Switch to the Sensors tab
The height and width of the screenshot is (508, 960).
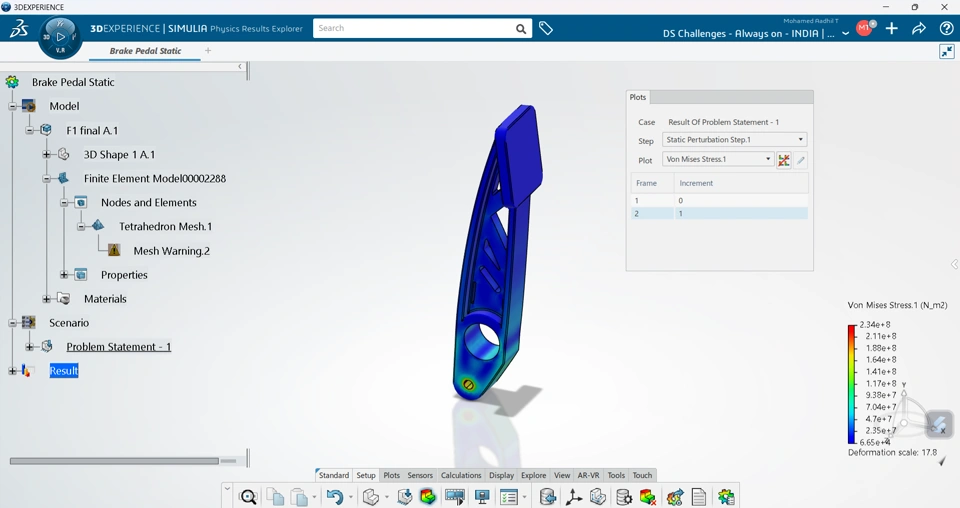[x=420, y=475]
